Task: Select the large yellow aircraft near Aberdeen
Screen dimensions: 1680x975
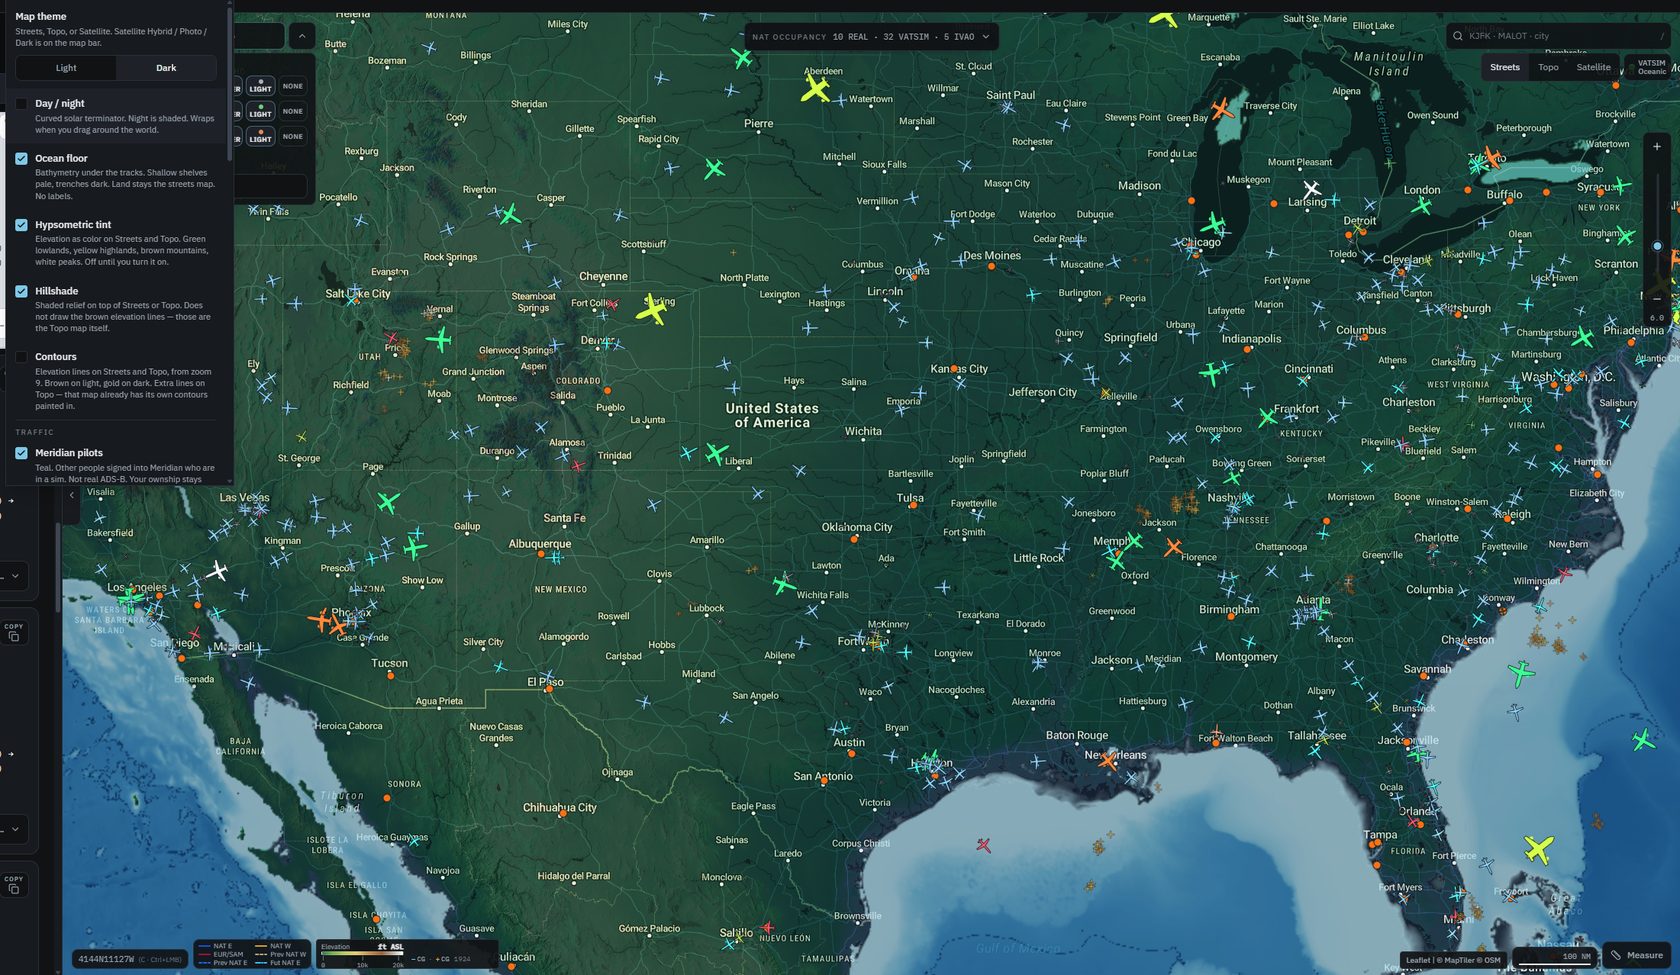Action: point(816,89)
